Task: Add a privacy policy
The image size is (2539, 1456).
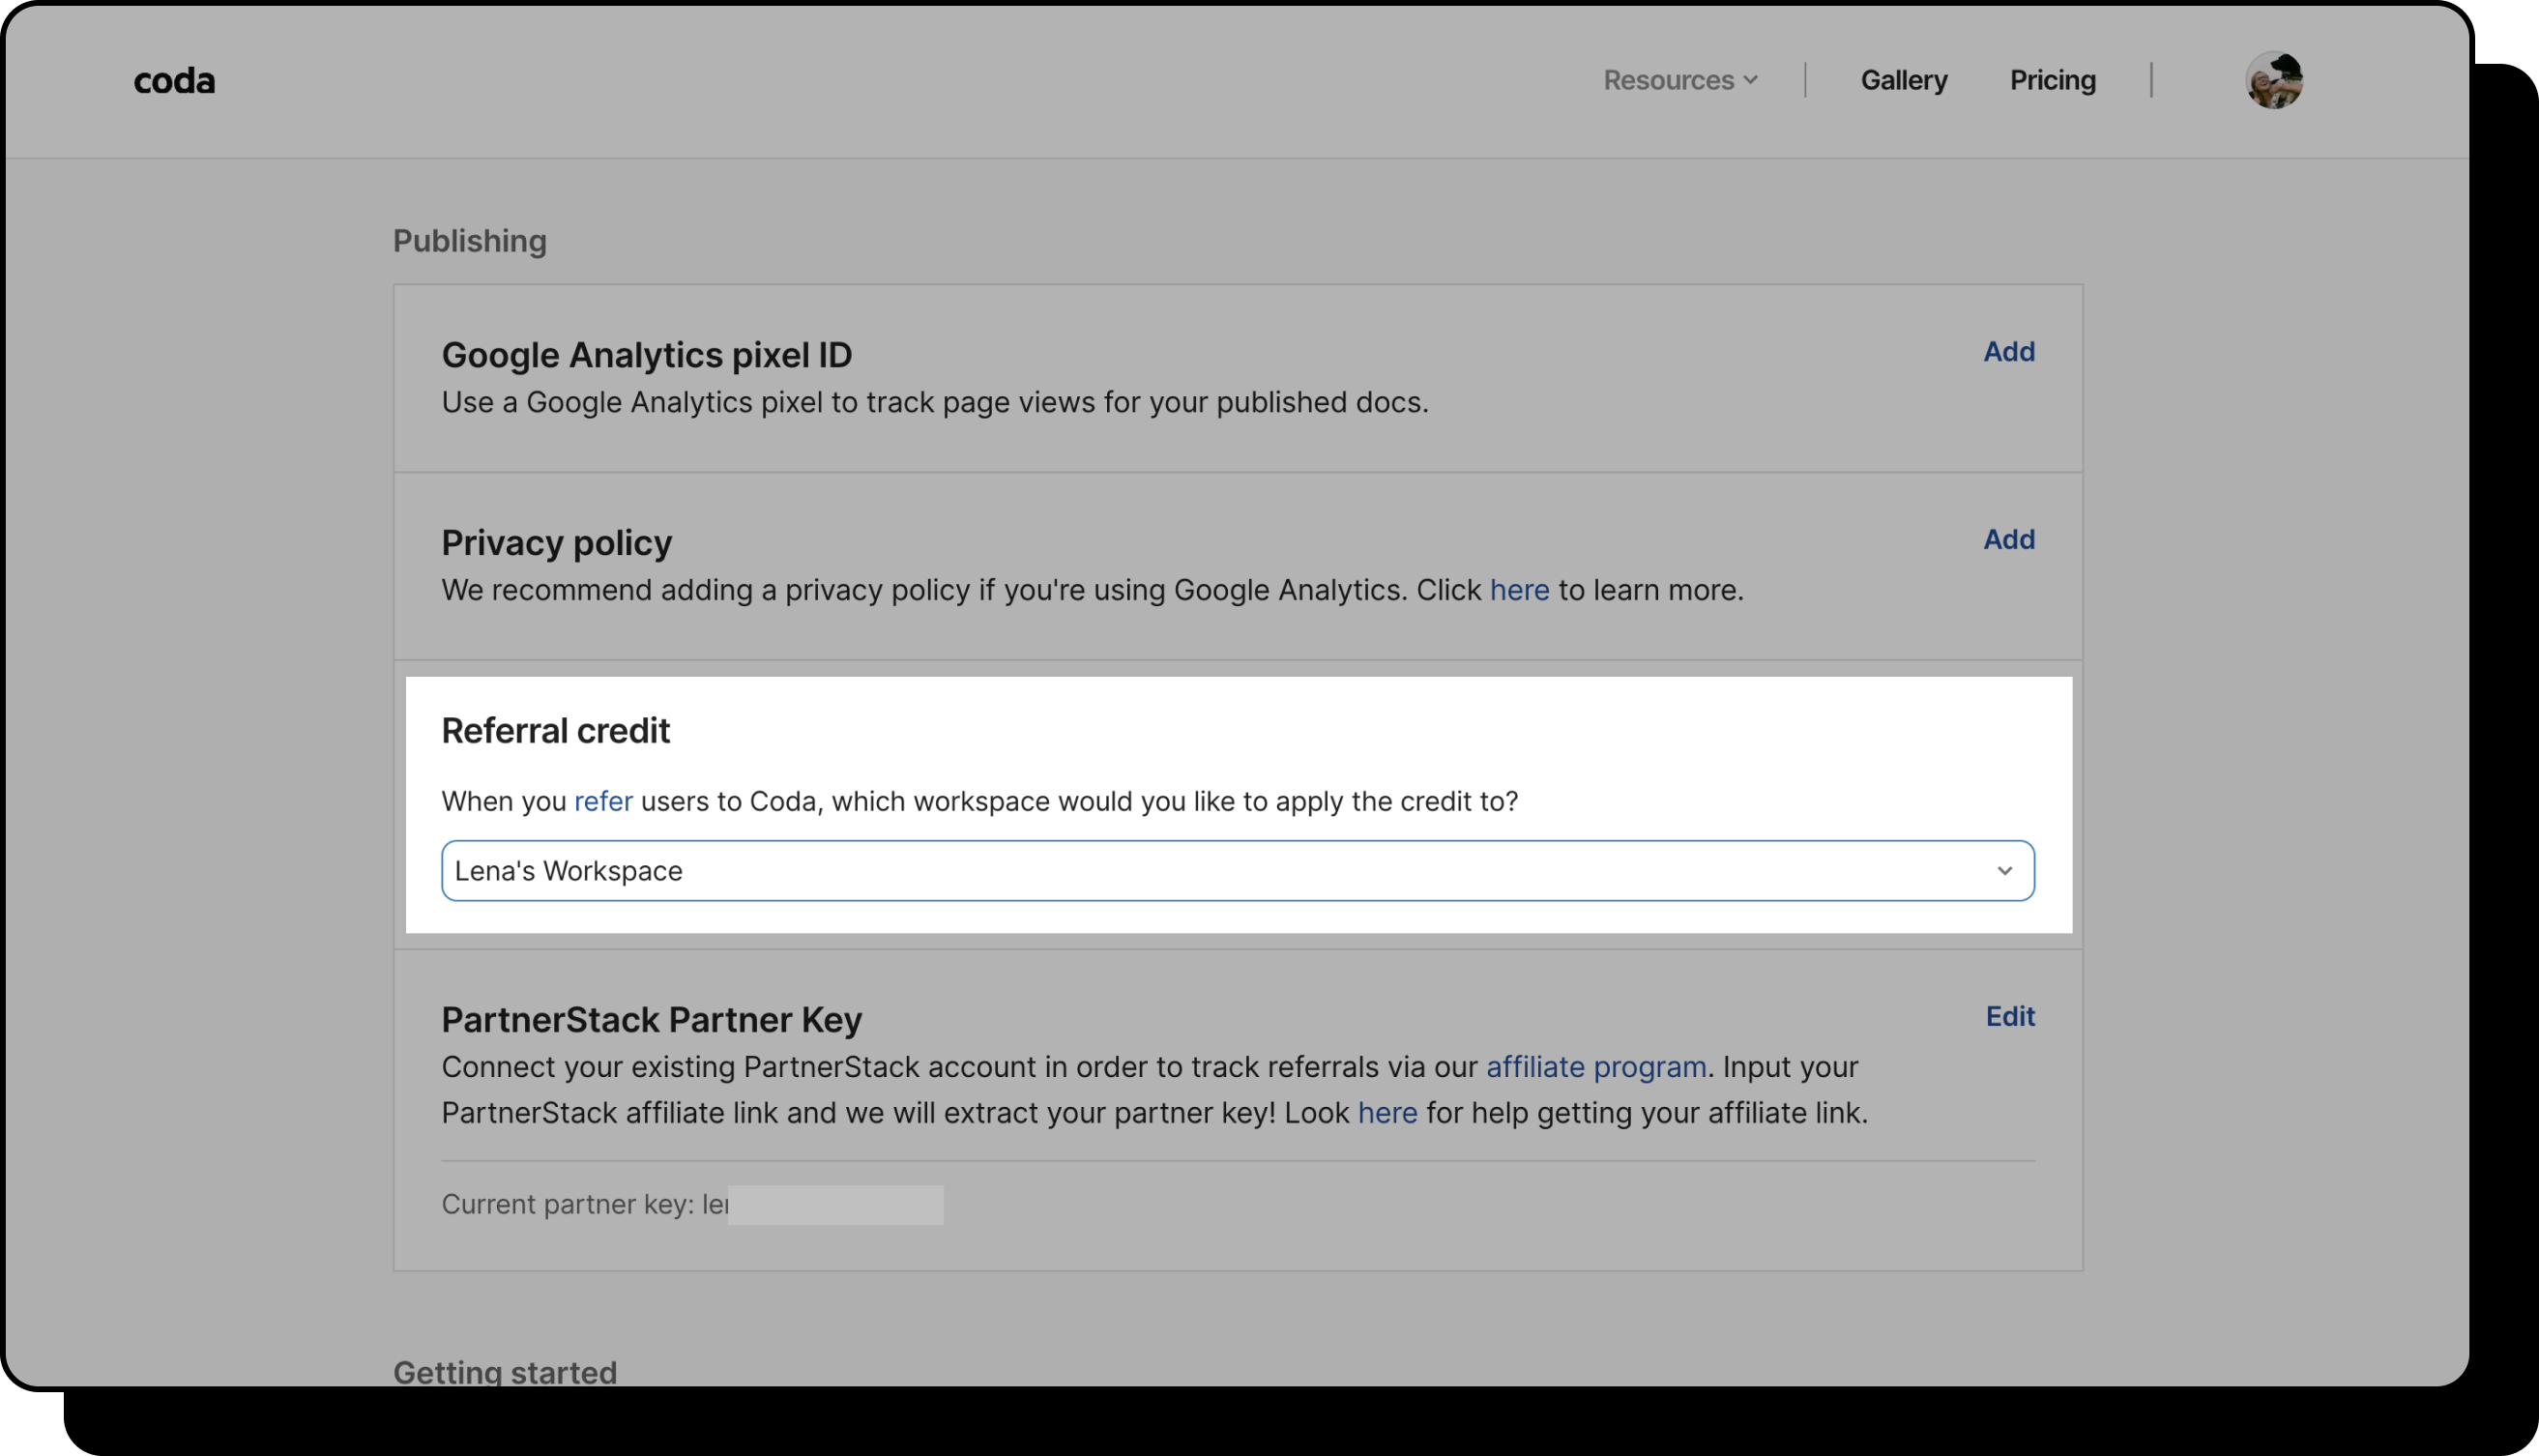Action: coord(2008,540)
